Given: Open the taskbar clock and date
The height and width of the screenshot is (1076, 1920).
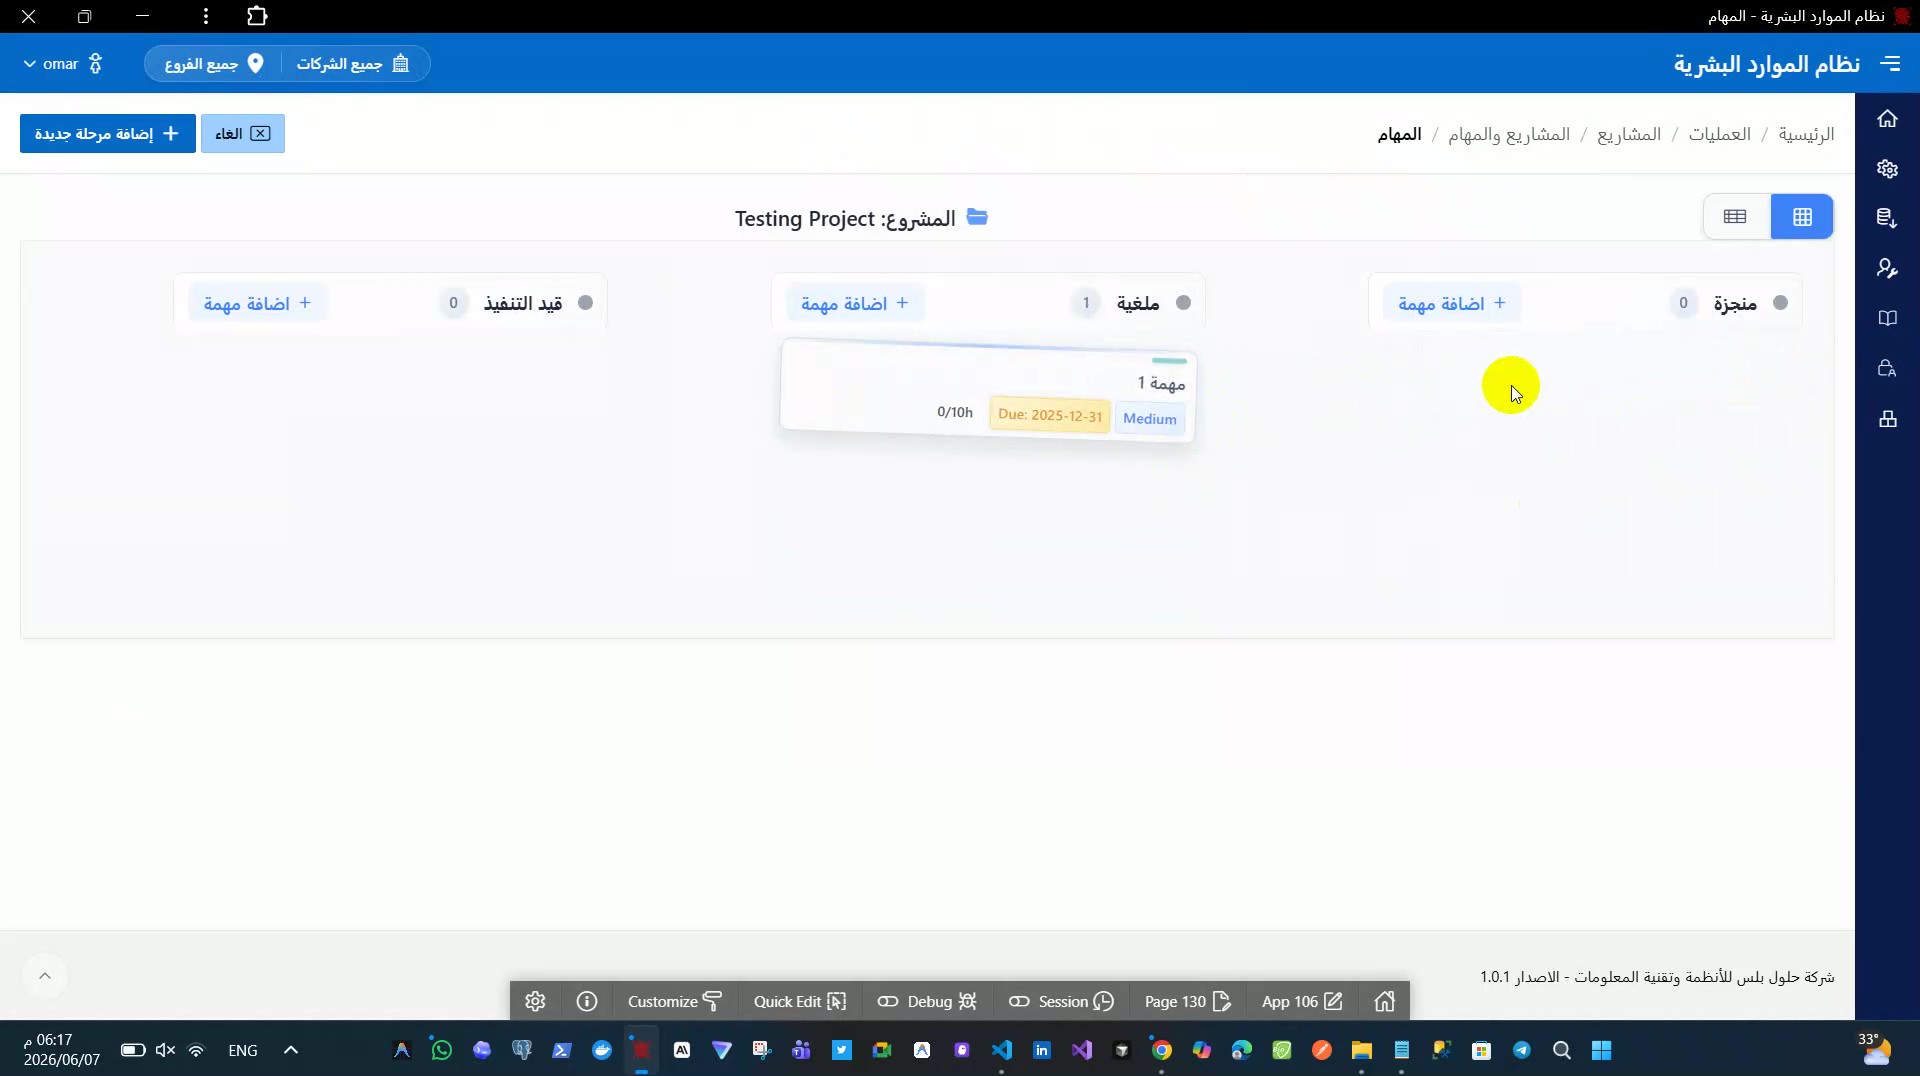Looking at the screenshot, I should click(x=61, y=1050).
